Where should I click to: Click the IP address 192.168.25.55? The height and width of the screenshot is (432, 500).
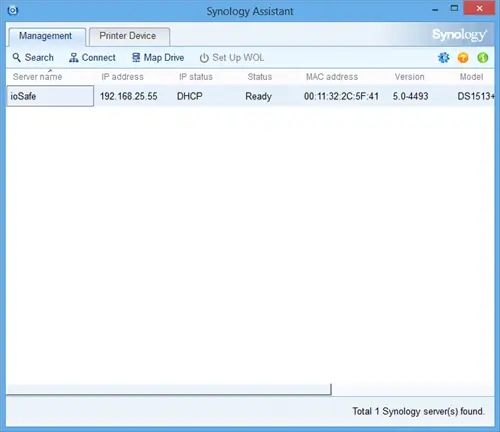coord(129,96)
